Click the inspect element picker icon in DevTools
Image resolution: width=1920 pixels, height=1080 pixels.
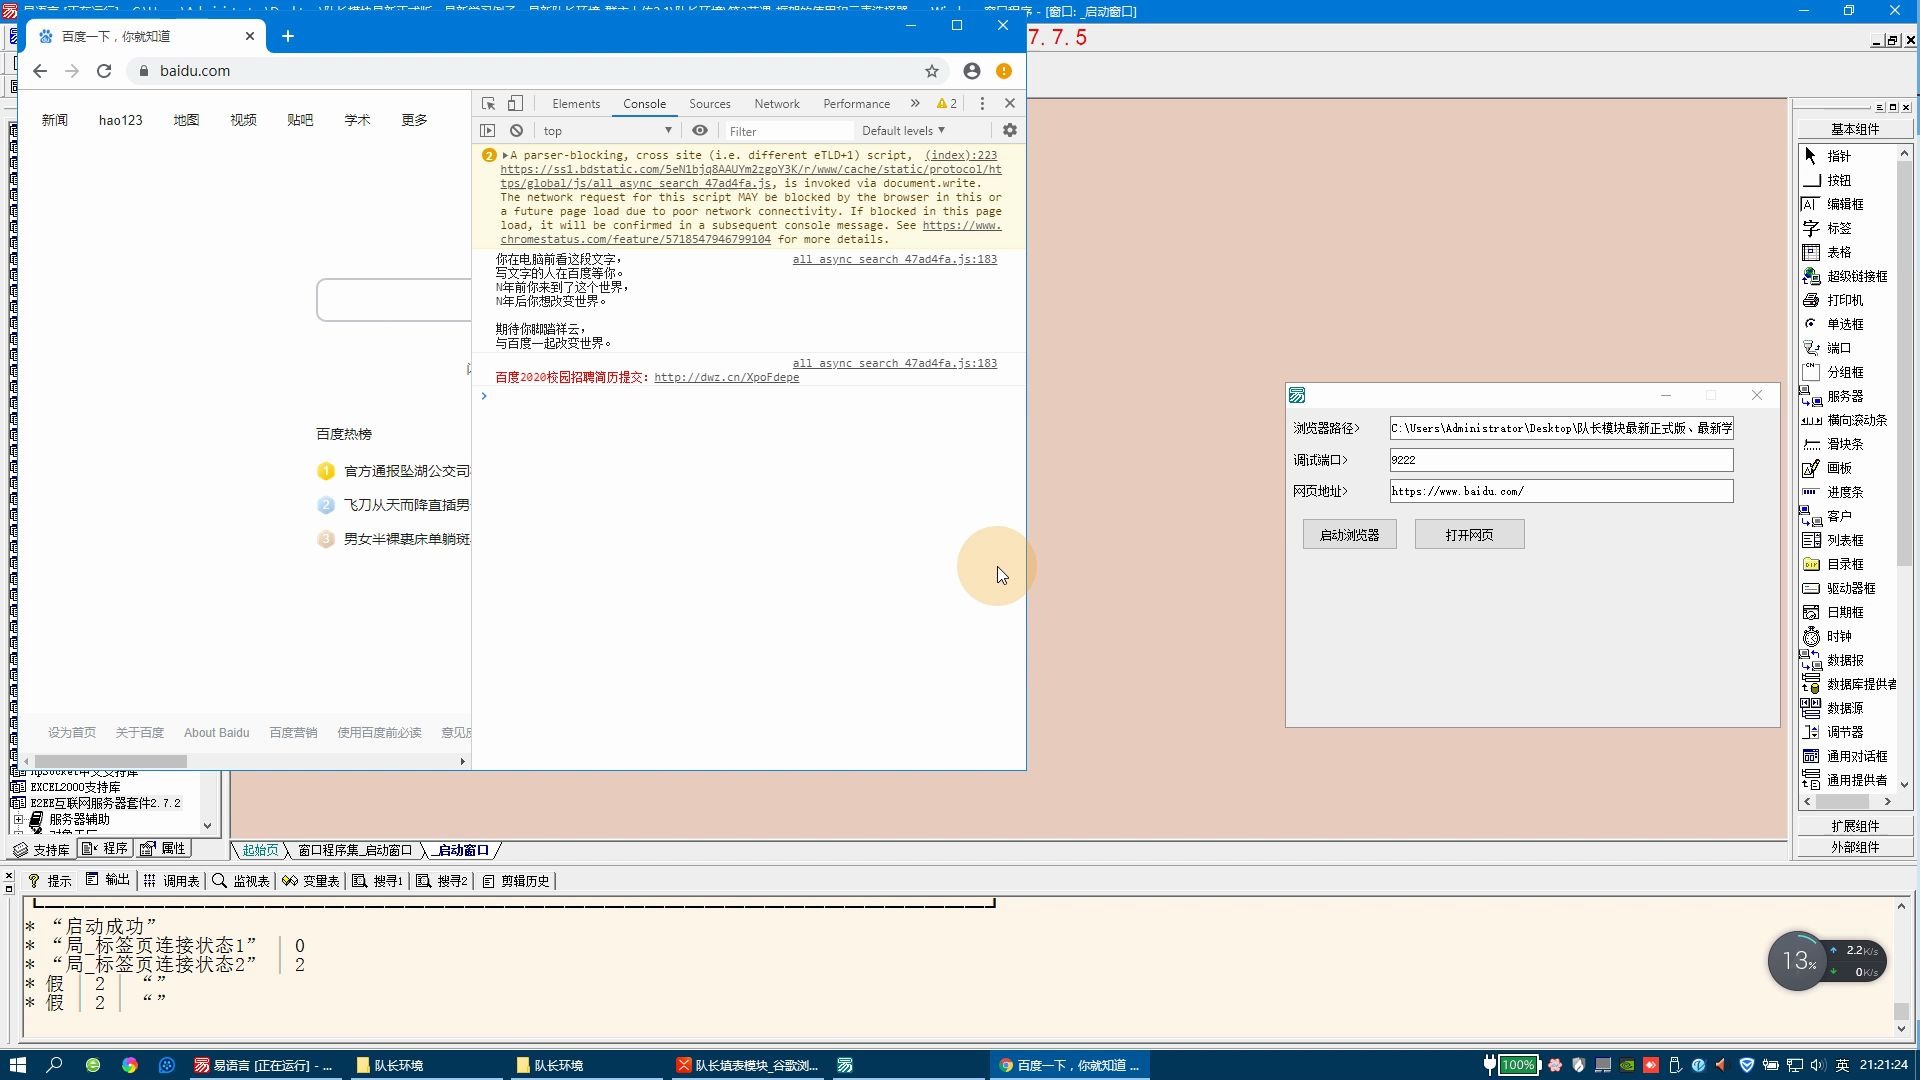coord(488,103)
